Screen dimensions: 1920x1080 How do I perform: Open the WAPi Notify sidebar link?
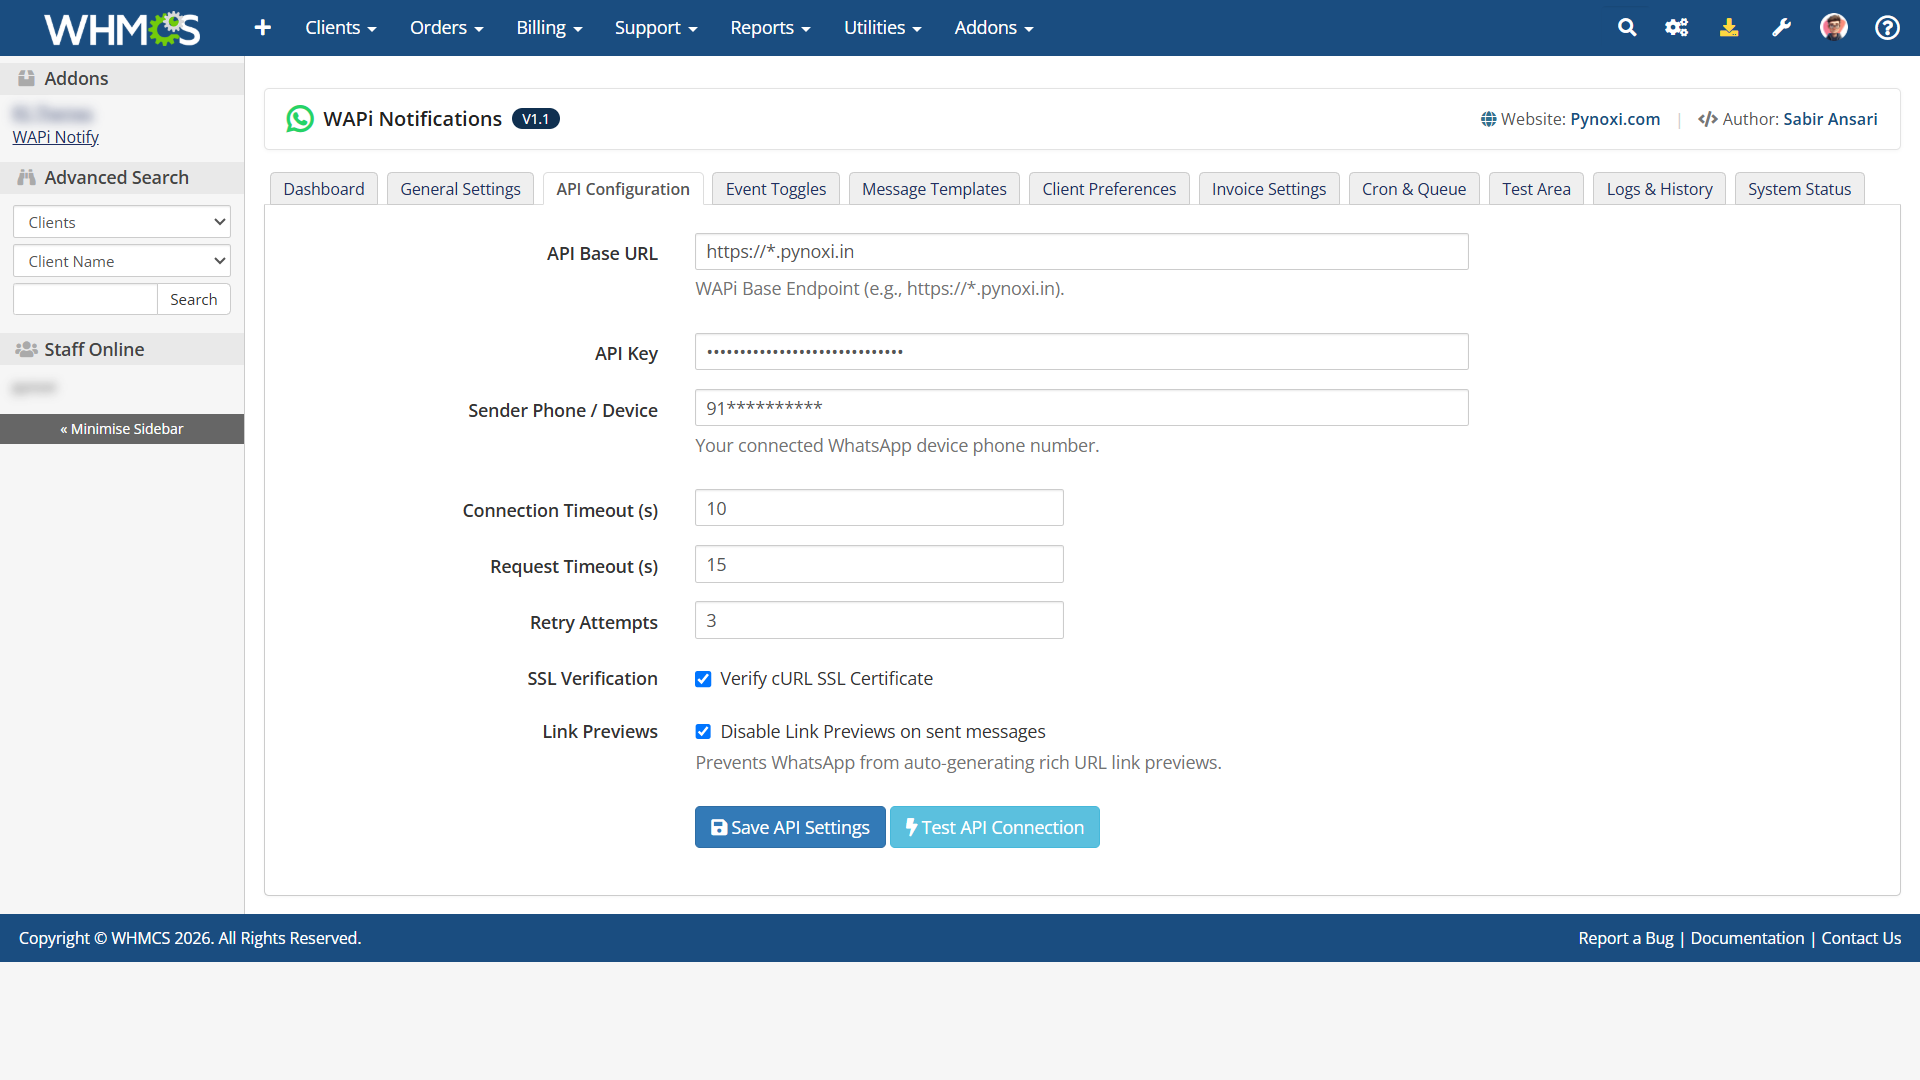pyautogui.click(x=56, y=137)
